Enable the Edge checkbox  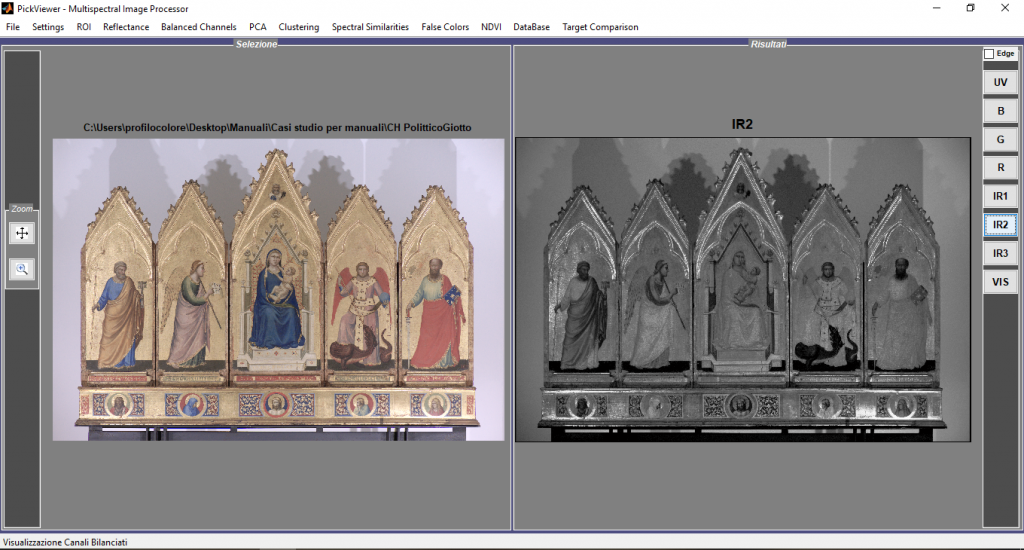click(989, 54)
